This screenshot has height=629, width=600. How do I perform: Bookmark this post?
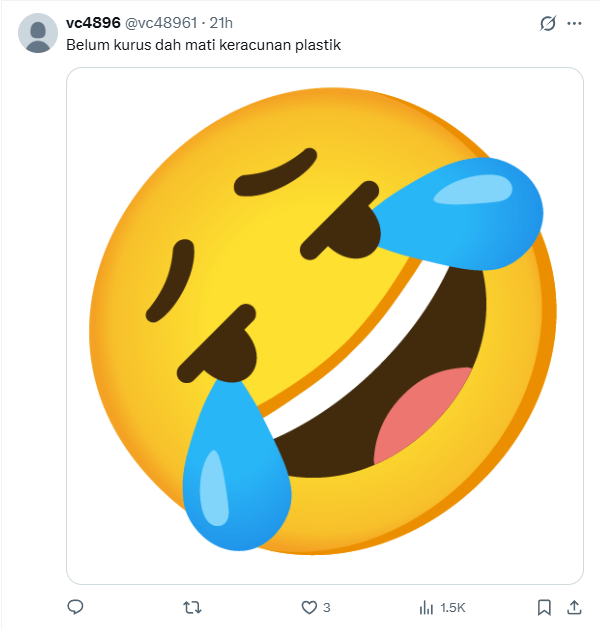[544, 607]
